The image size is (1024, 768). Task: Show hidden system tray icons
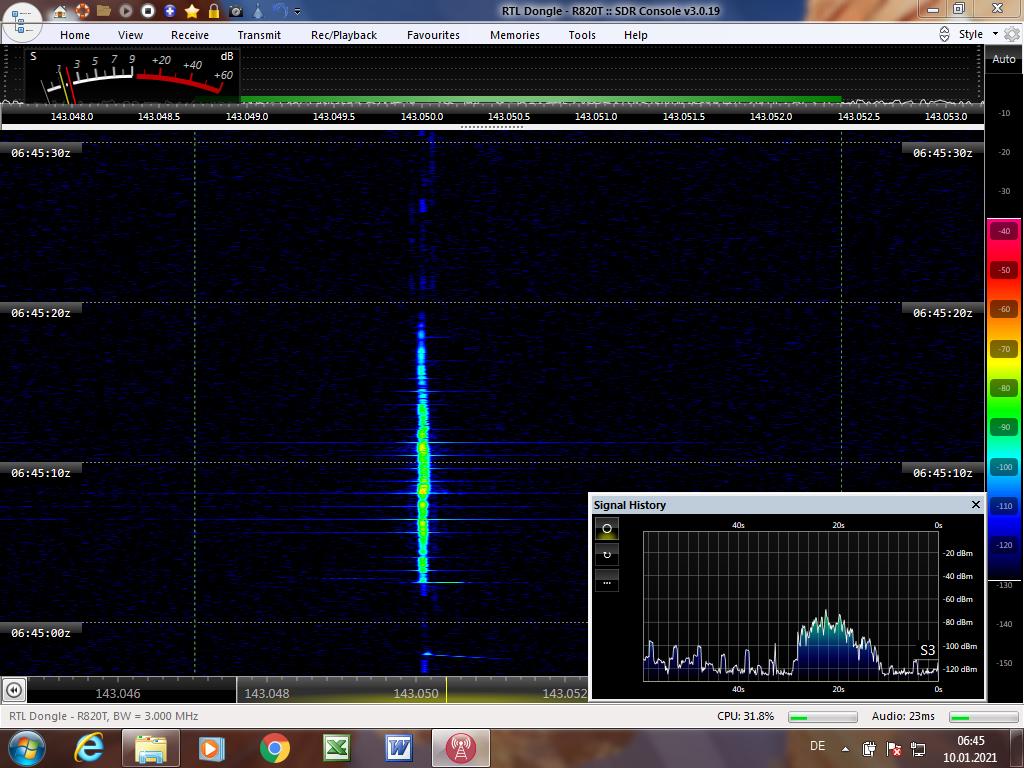pos(846,748)
